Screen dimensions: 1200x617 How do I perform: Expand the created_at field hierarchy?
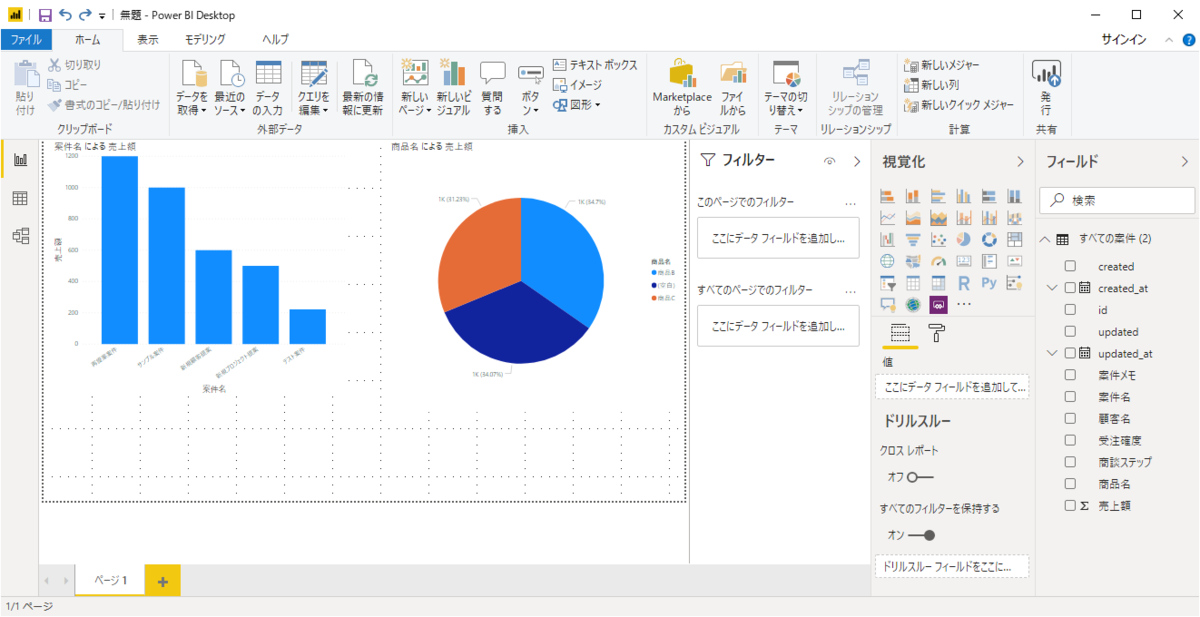click(x=1051, y=288)
